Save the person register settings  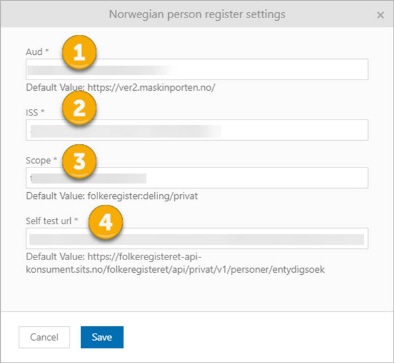pyautogui.click(x=102, y=337)
